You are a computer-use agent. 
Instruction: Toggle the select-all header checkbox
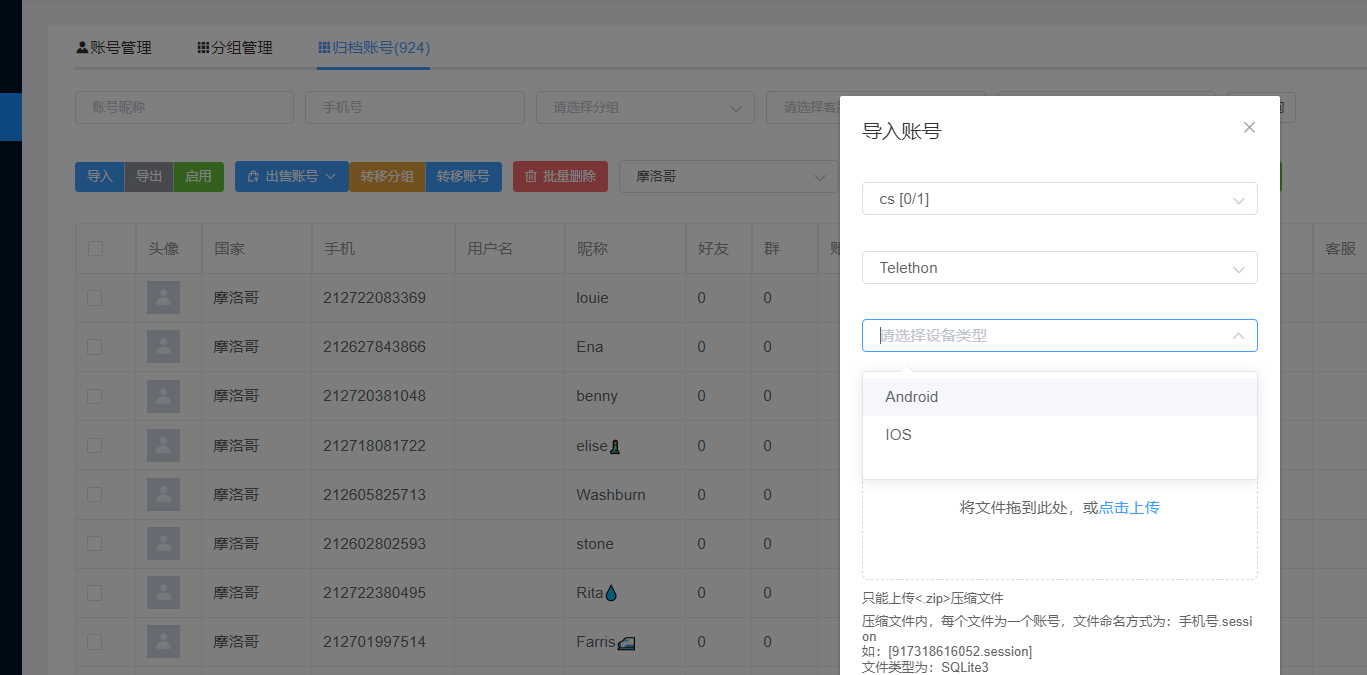pos(95,249)
